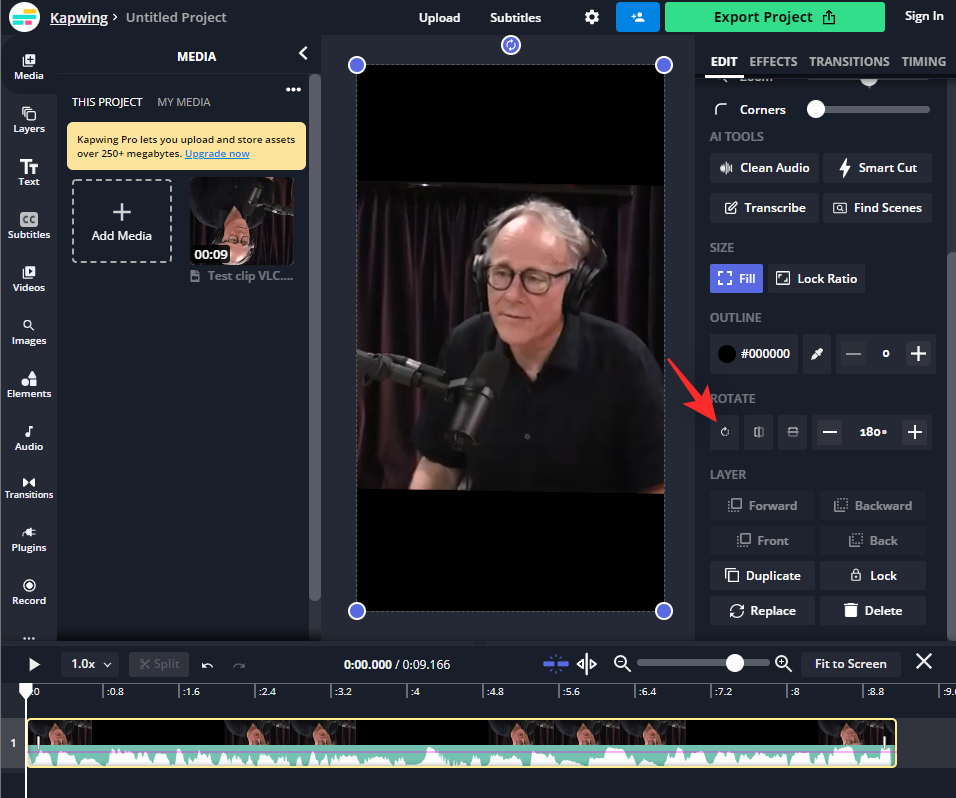
Task: Open the playback speed 1.0x dropdown
Action: pyautogui.click(x=91, y=664)
